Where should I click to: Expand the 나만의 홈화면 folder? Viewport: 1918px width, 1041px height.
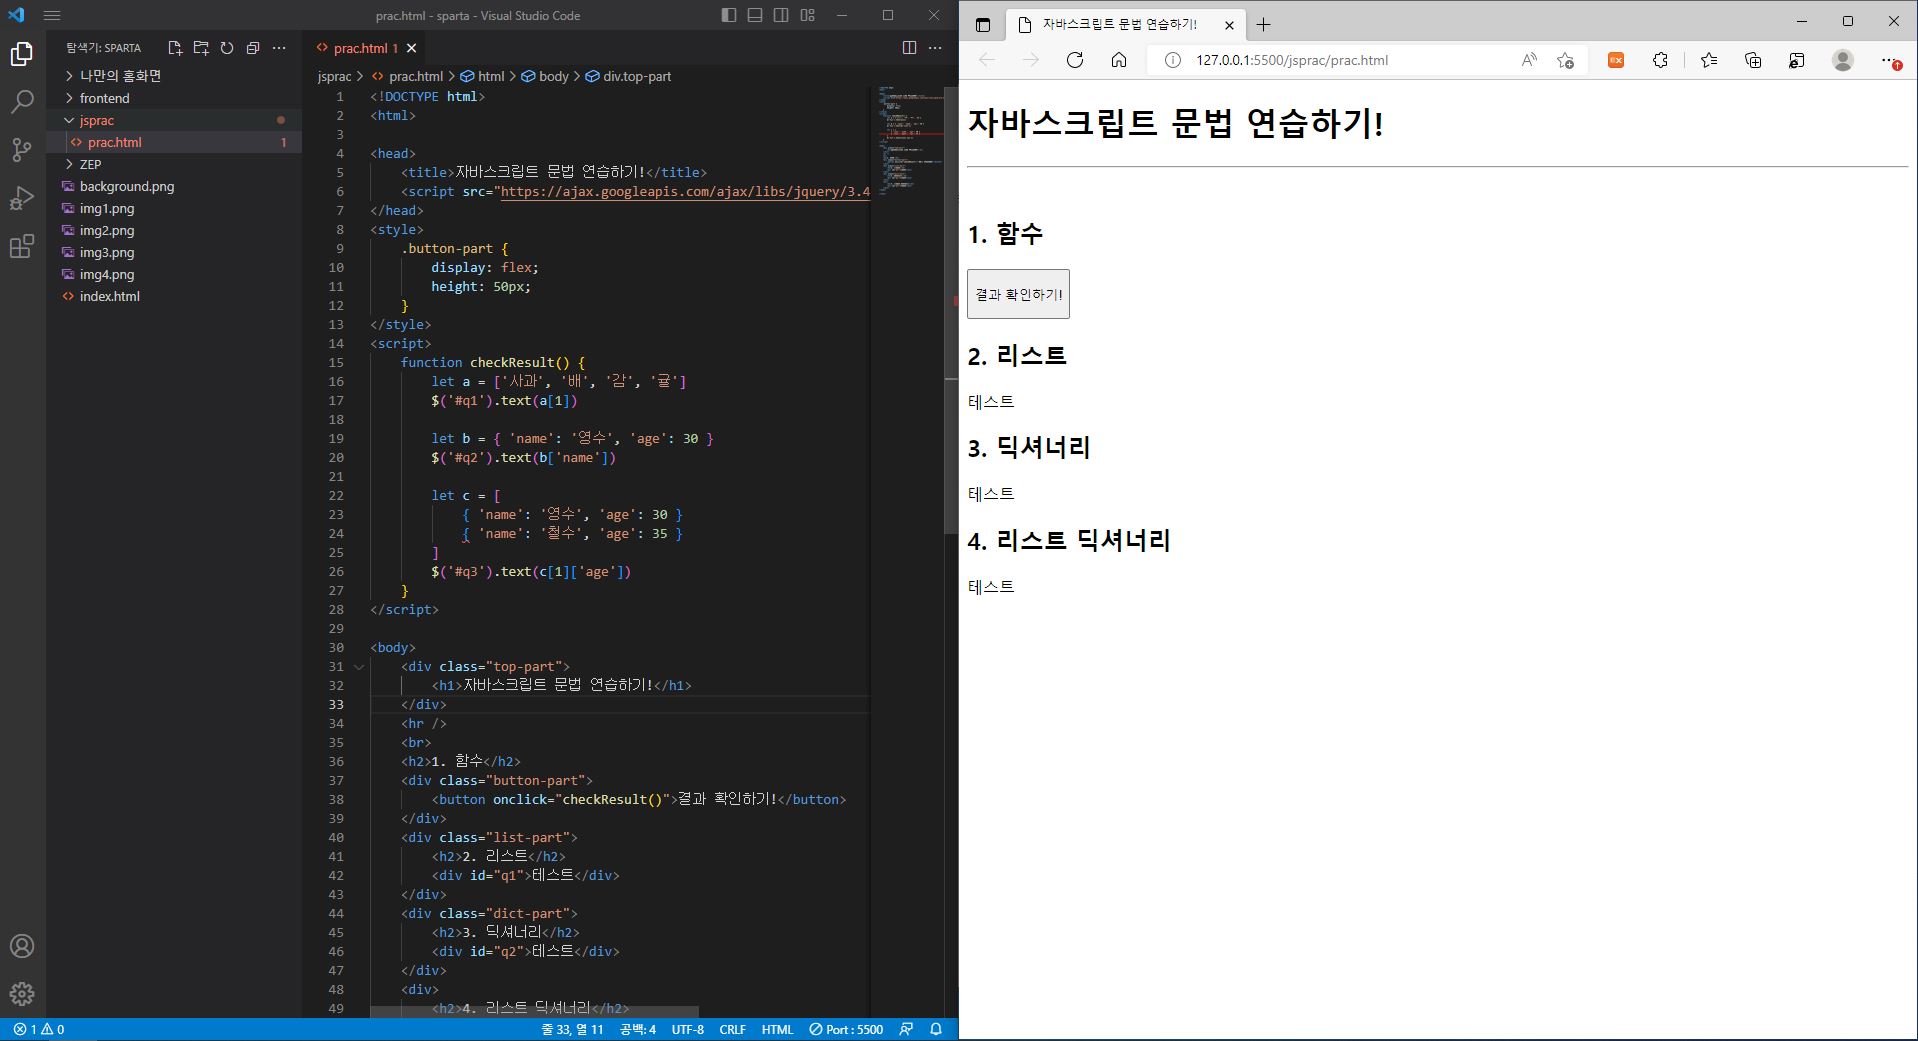(x=174, y=76)
